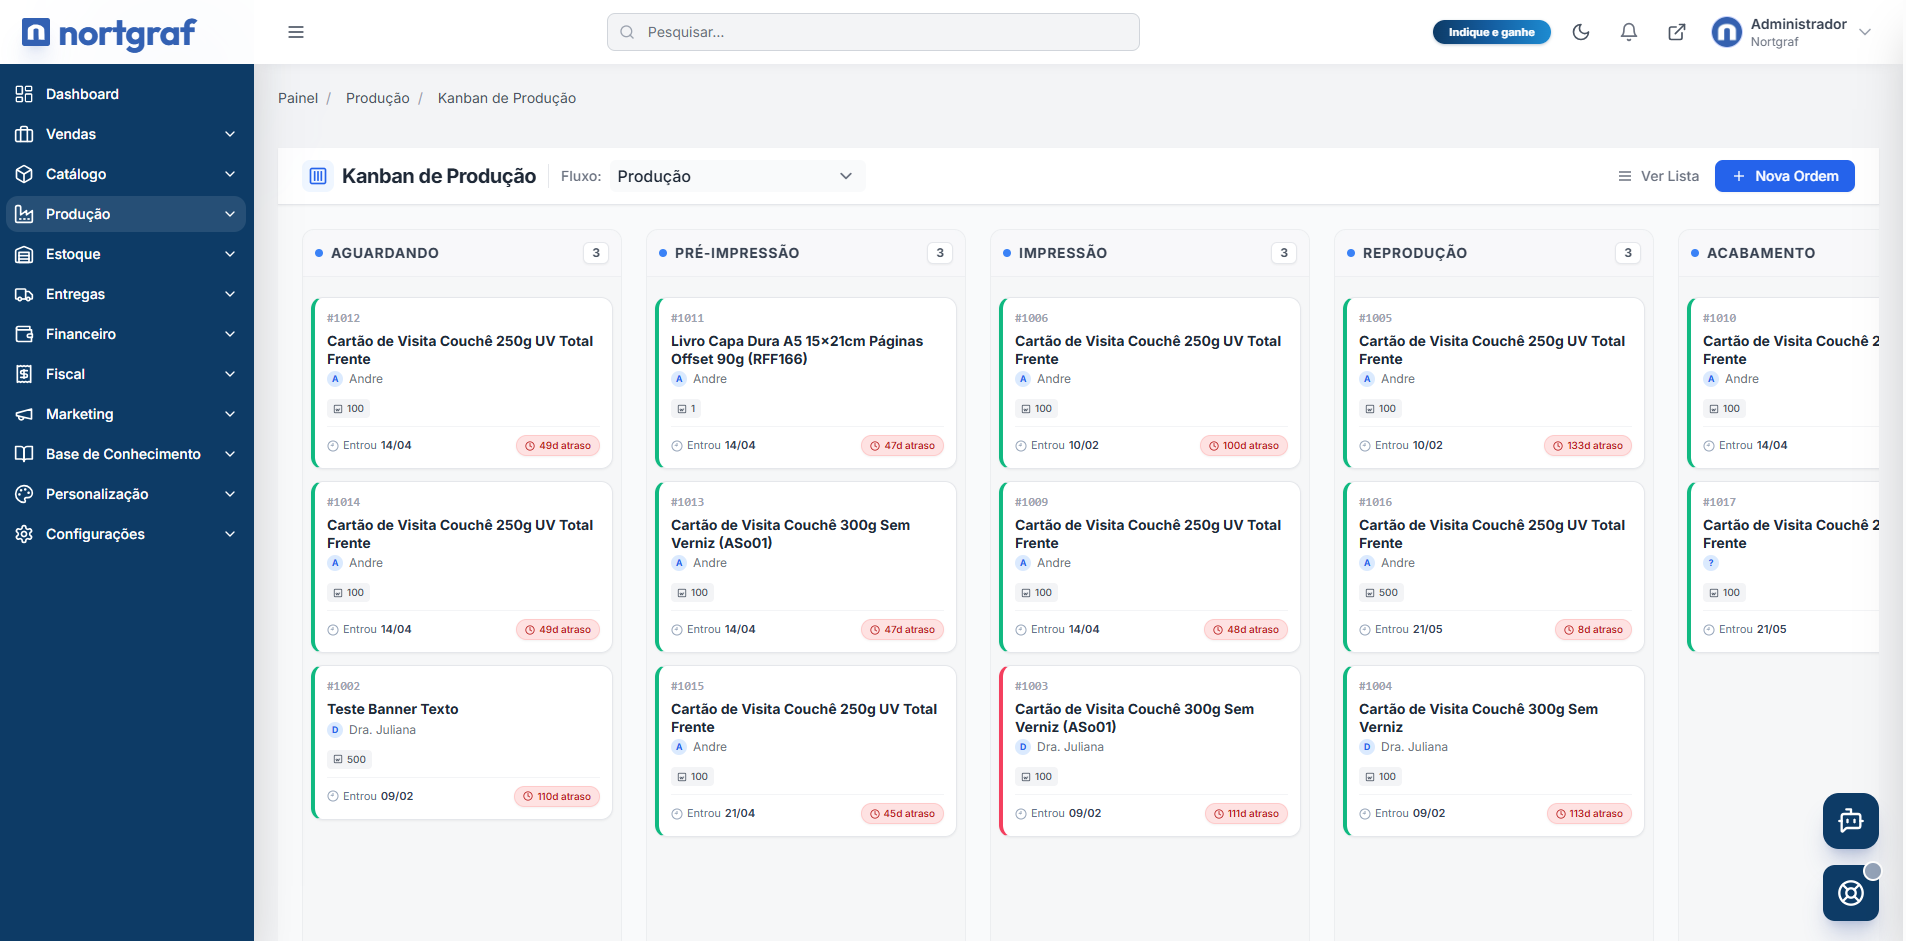Image resolution: width=1906 pixels, height=941 pixels.
Task: Expand the Financeiro sidebar section
Action: coord(126,334)
